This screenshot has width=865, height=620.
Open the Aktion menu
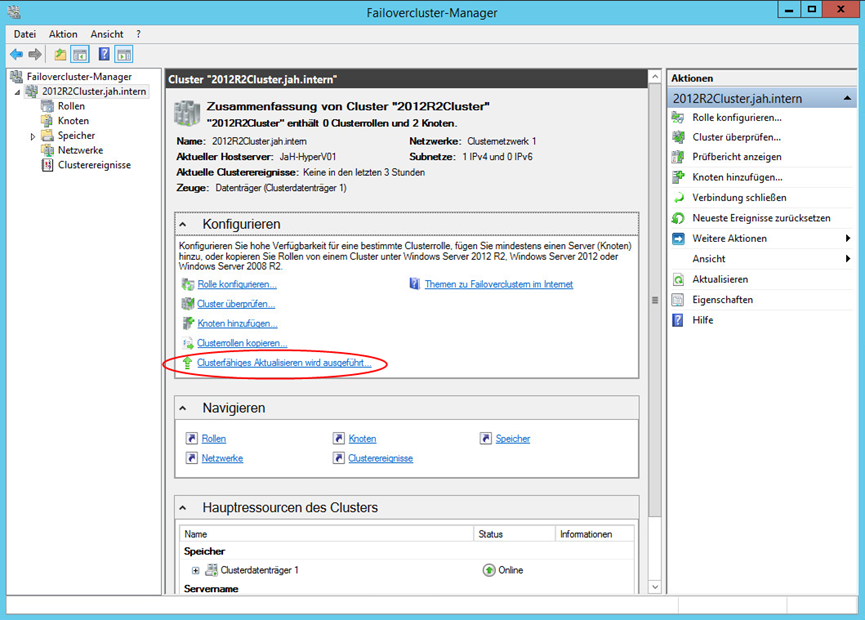click(63, 34)
